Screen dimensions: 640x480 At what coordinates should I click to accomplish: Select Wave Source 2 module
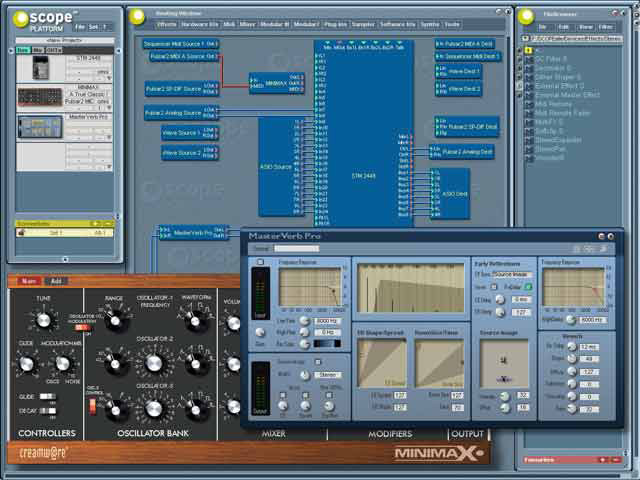coord(190,153)
